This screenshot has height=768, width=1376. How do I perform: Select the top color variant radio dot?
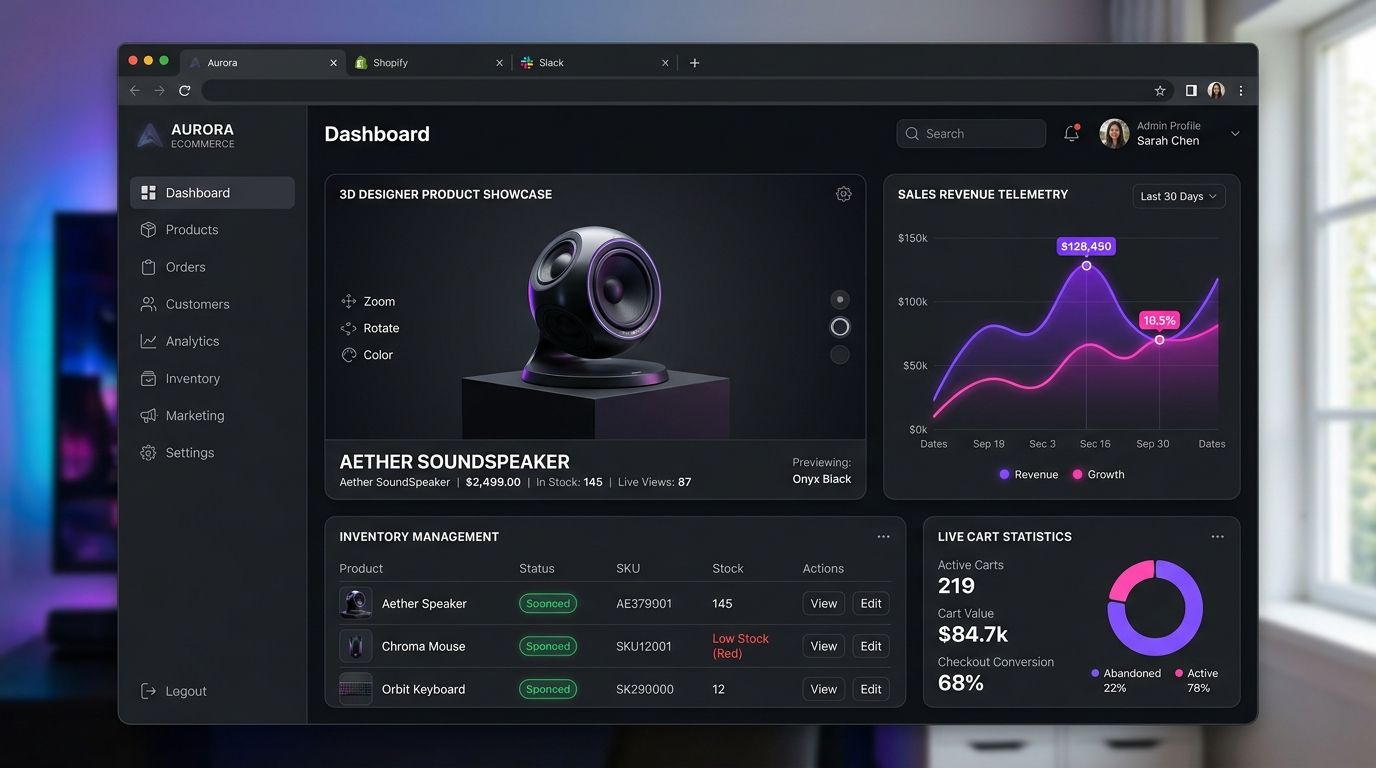coord(840,299)
